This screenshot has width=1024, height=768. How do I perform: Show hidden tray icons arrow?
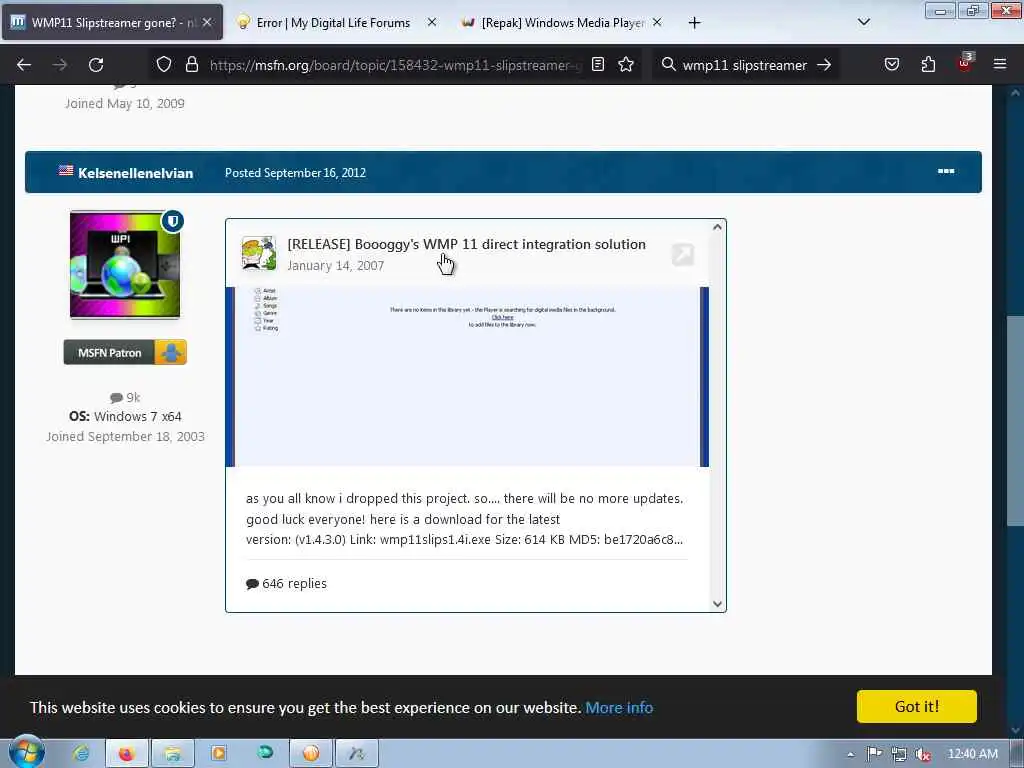[850, 755]
